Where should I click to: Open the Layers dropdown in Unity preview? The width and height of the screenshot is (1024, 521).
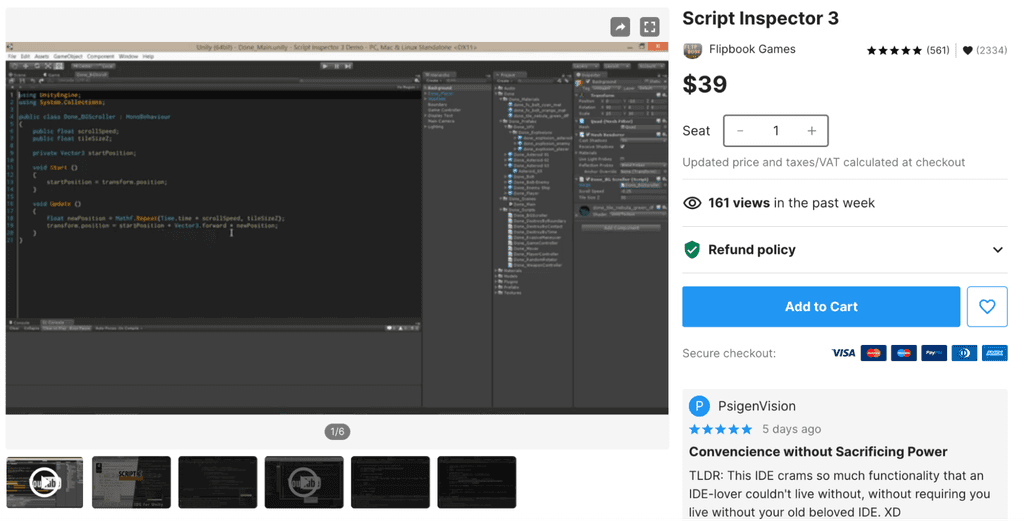pyautogui.click(x=585, y=66)
